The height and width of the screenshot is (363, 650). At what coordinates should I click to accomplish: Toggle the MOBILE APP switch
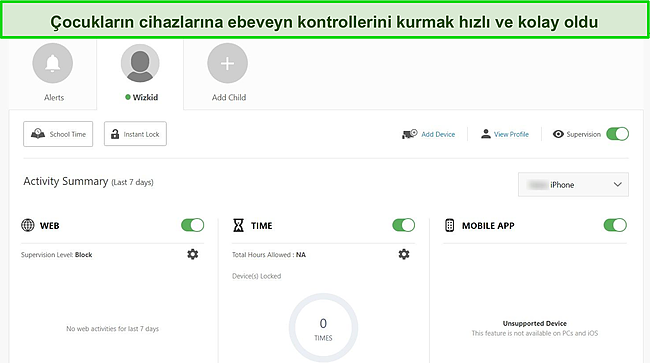[615, 225]
